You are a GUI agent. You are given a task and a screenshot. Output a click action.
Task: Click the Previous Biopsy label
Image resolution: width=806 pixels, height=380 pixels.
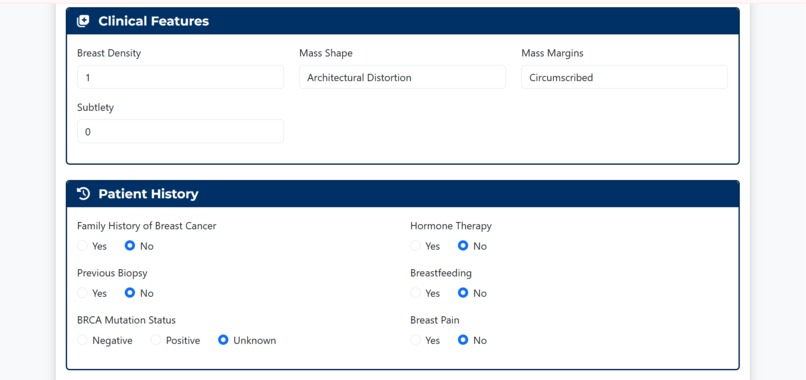112,273
